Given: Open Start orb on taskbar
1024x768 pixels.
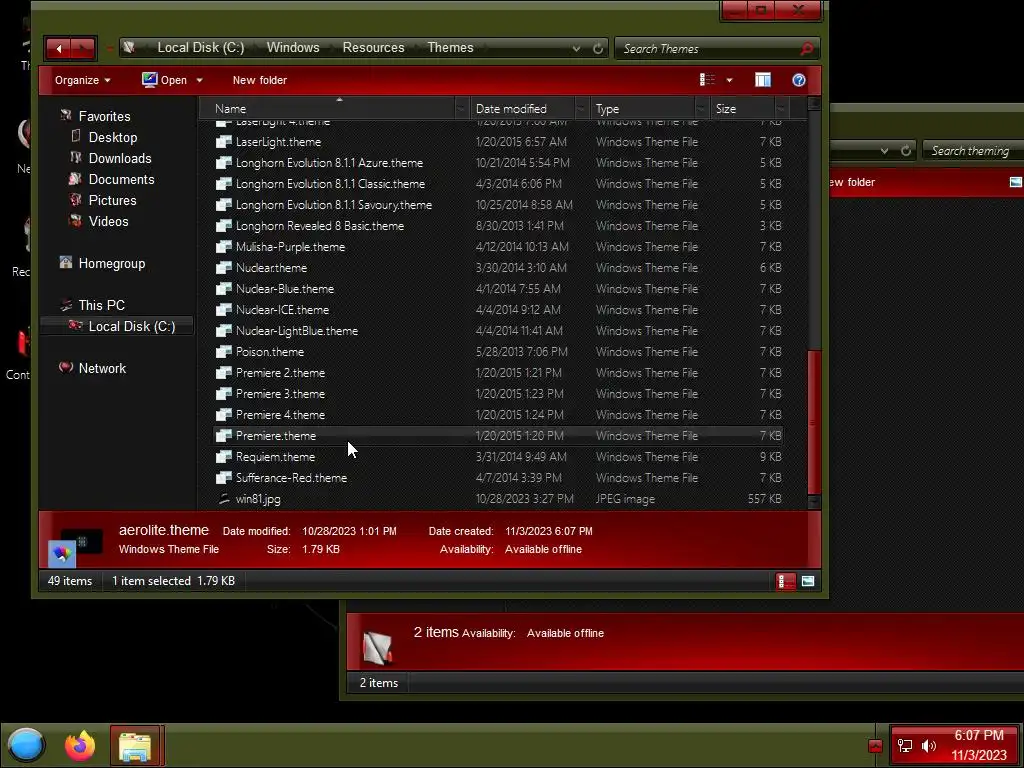Looking at the screenshot, I should coord(25,745).
